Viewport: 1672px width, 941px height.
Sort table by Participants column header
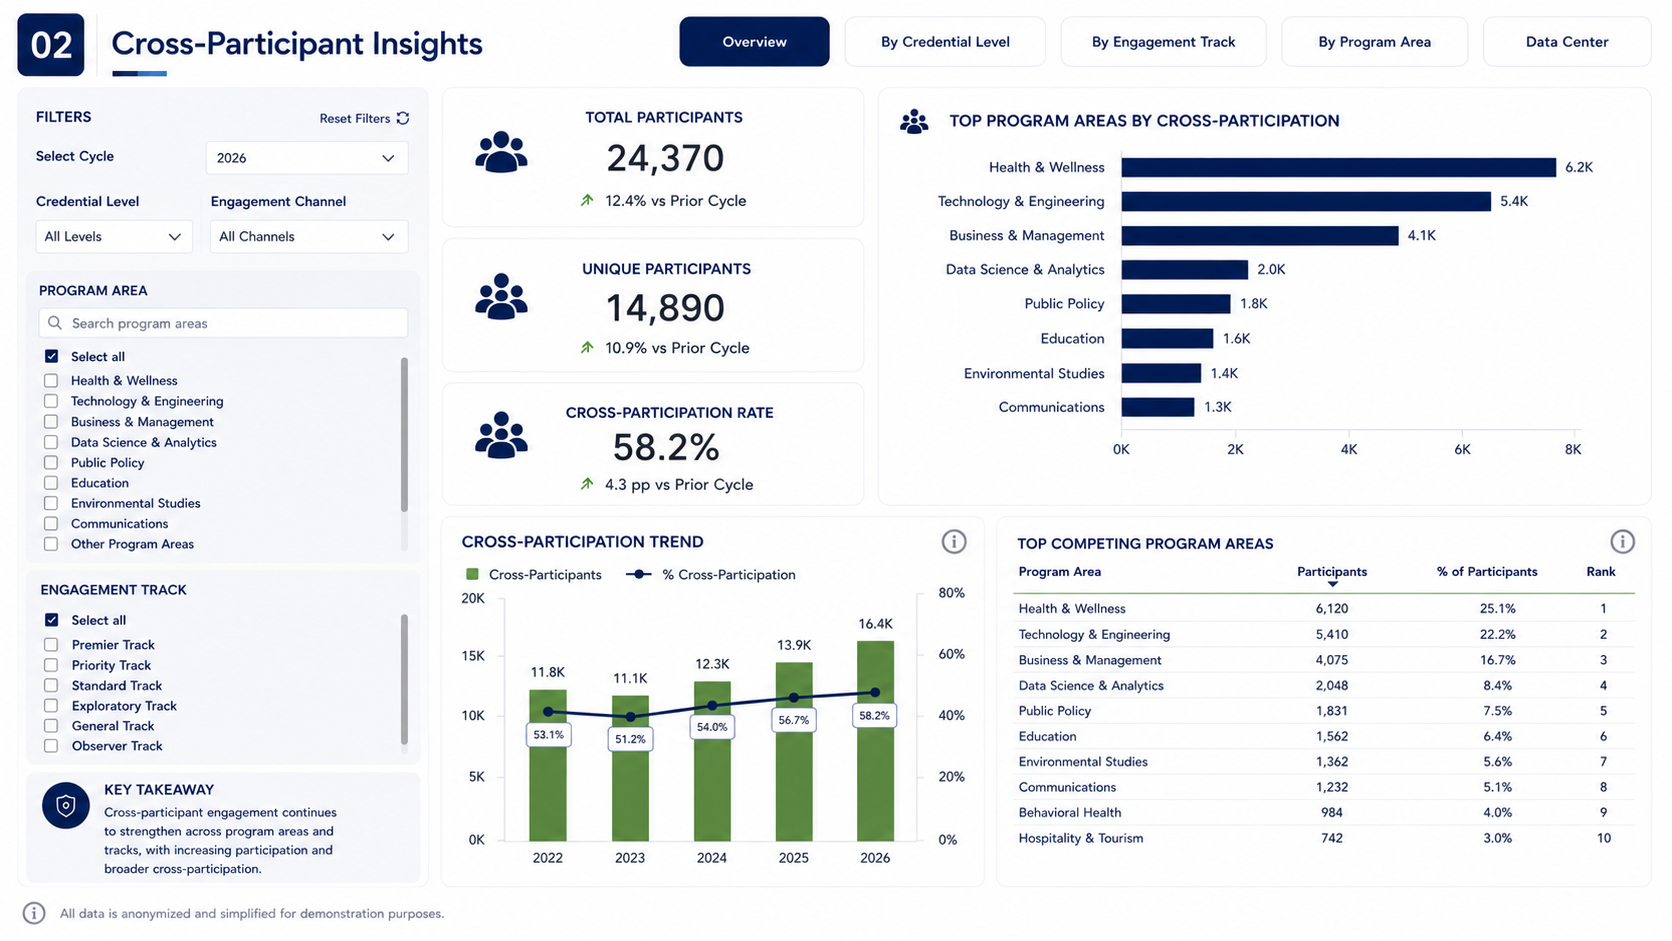(1332, 572)
